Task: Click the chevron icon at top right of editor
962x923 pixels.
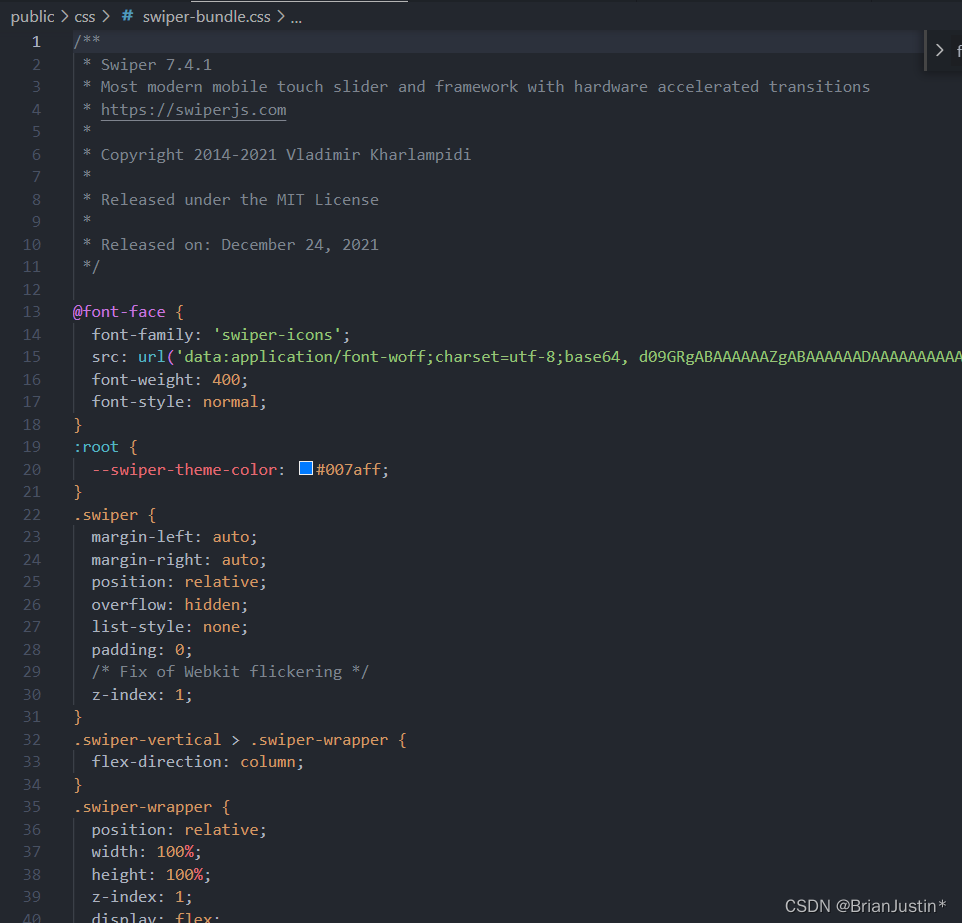Action: click(x=938, y=49)
